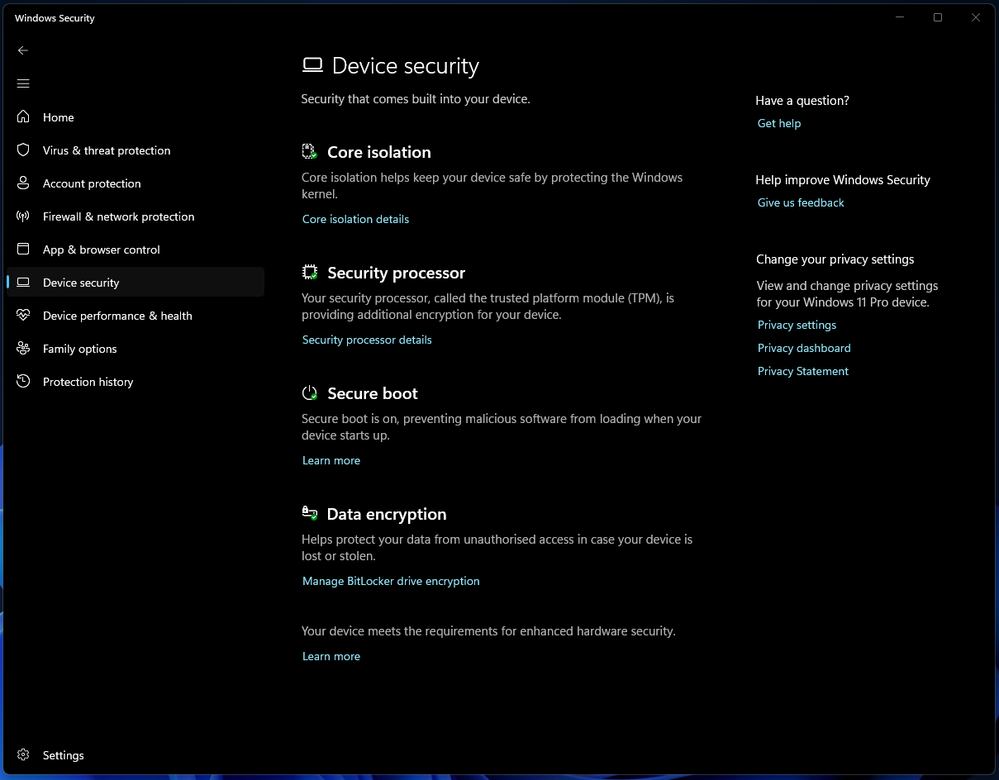The height and width of the screenshot is (780, 999).
Task: Go to Virus & threat protection
Action: (x=136, y=150)
